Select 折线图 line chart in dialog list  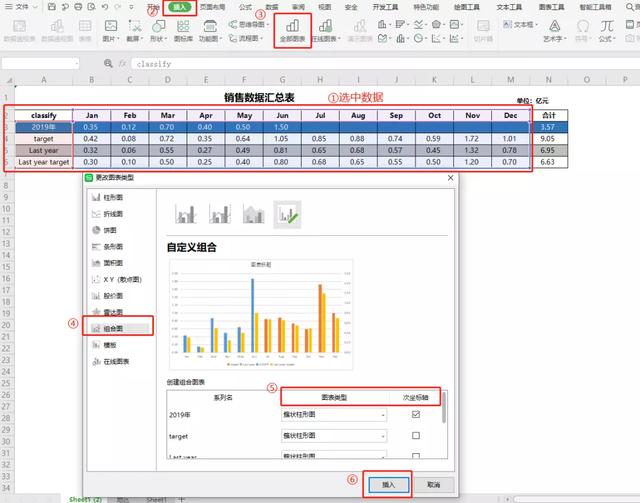pyautogui.click(x=108, y=214)
